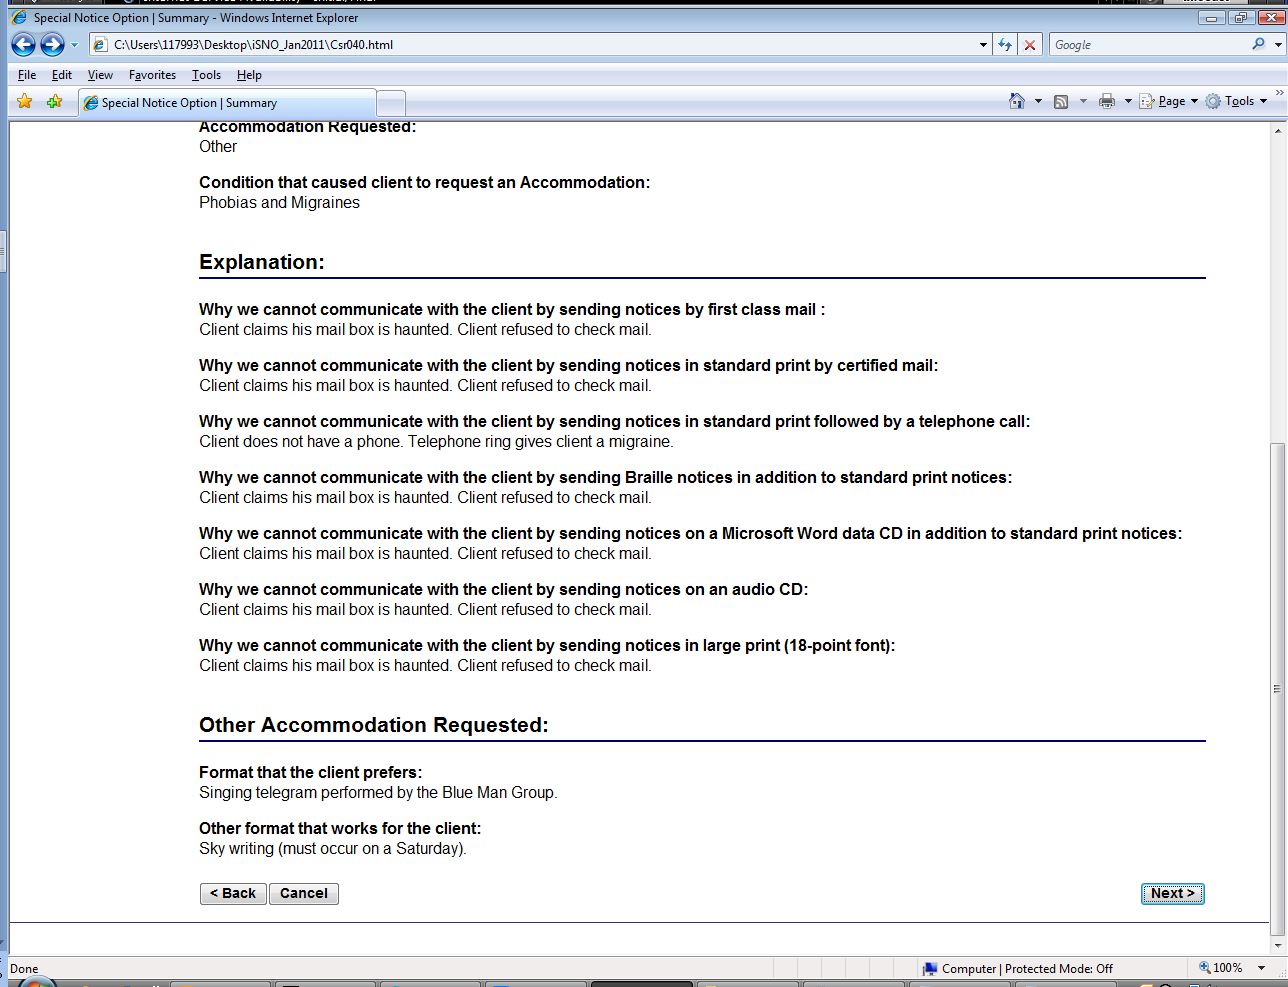Click the telephone ring migraine explanation text
Image resolution: width=1288 pixels, height=987 pixels.
436,441
